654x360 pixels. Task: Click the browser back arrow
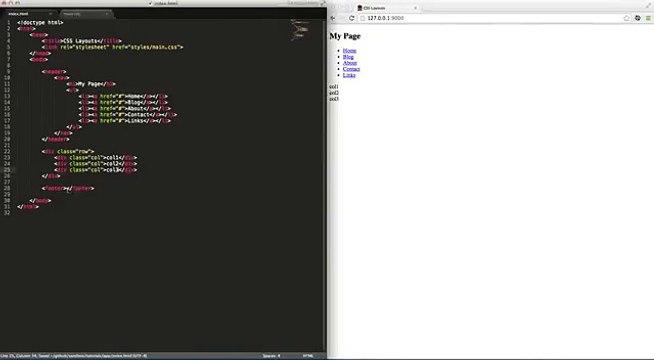(332, 18)
